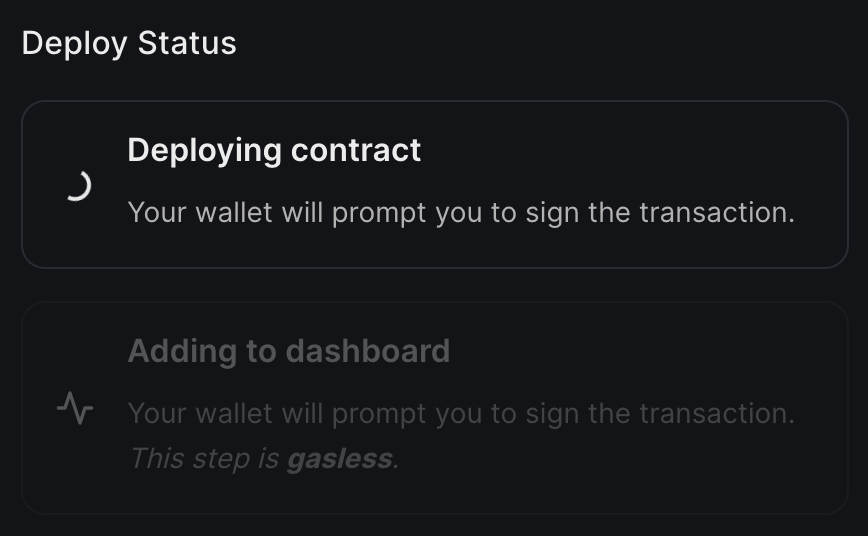Click the word 'Deploying' in first step title
This screenshot has width=868, height=536.
[205, 152]
